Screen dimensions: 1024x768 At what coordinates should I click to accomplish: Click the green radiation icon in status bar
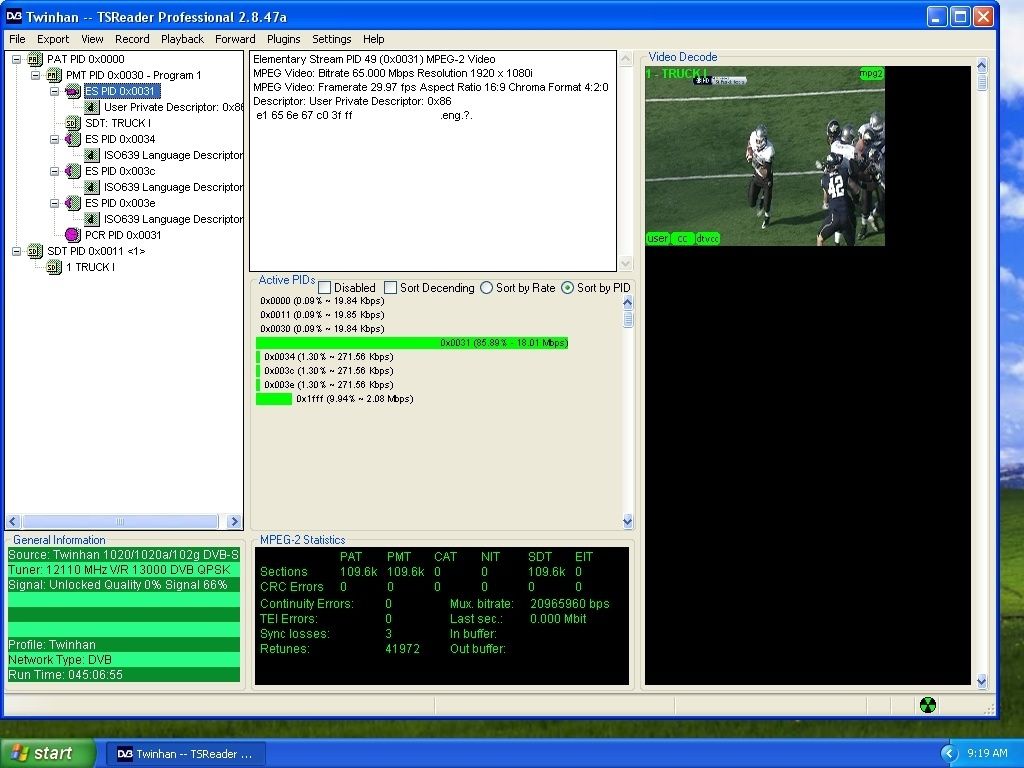pyautogui.click(x=927, y=705)
